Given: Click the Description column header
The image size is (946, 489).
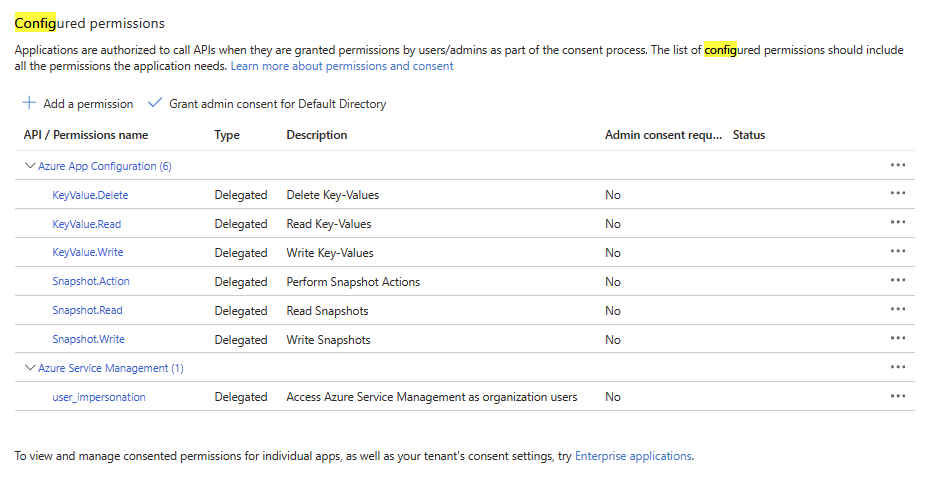Looking at the screenshot, I should point(317,135).
